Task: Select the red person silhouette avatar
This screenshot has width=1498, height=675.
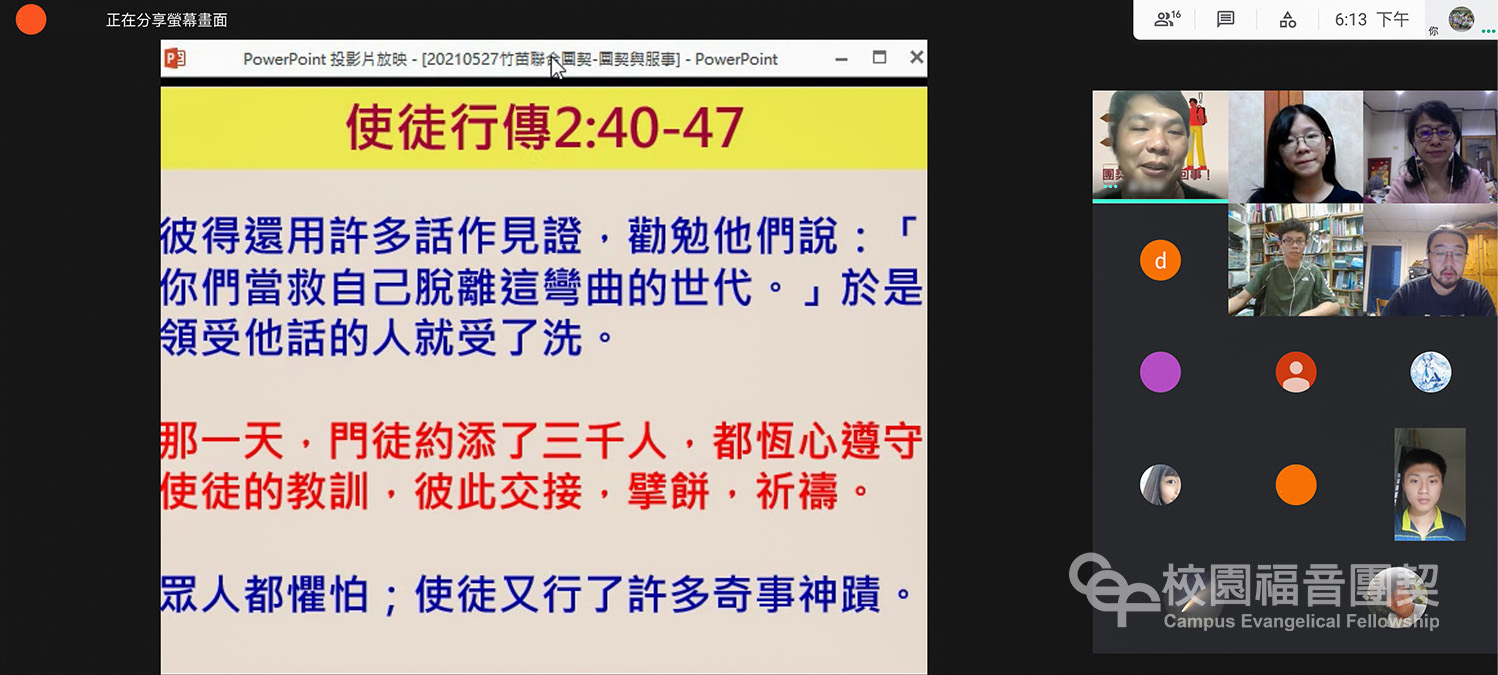Action: point(1296,372)
